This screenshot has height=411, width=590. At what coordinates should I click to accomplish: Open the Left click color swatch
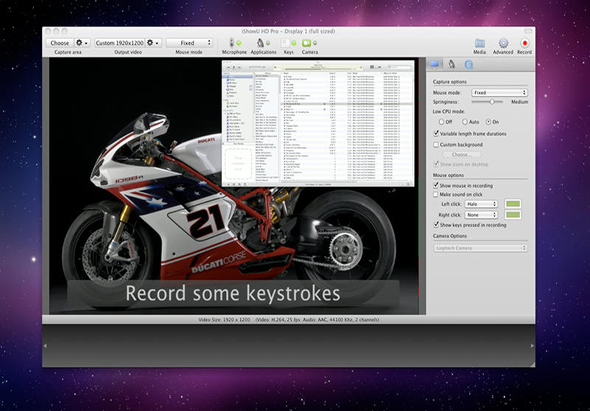[513, 204]
